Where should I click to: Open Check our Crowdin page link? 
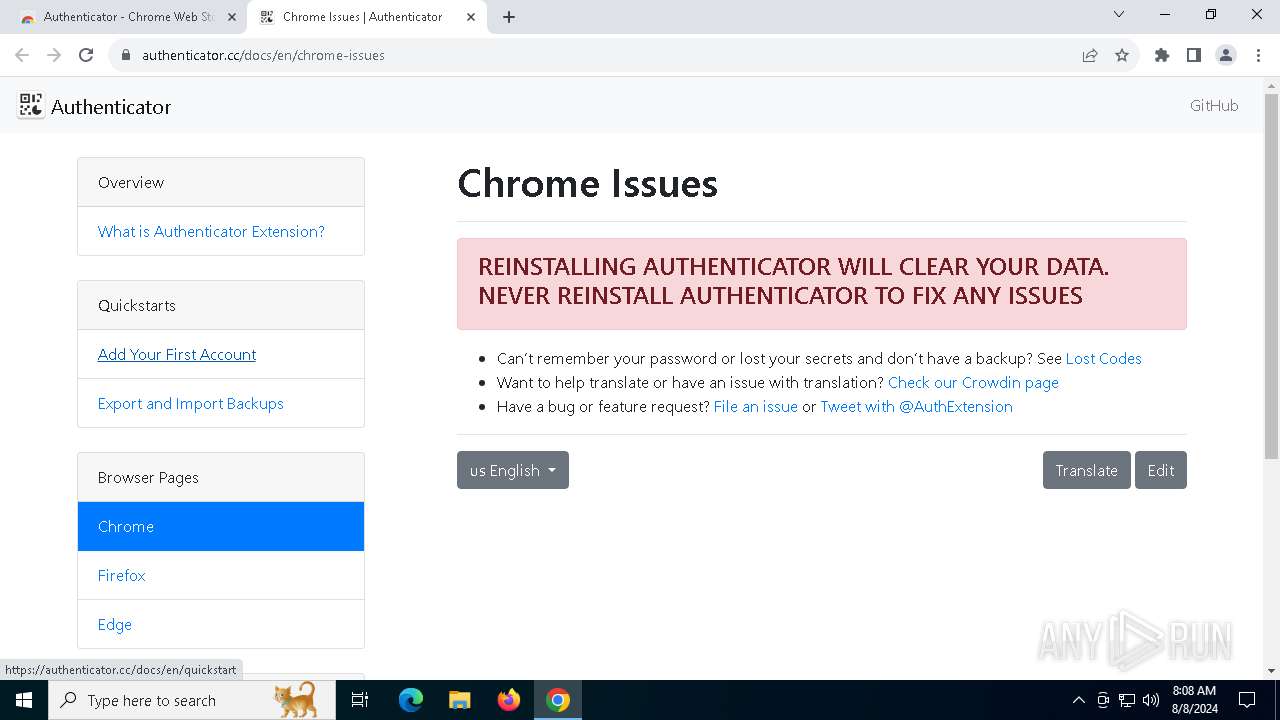[x=973, y=382]
